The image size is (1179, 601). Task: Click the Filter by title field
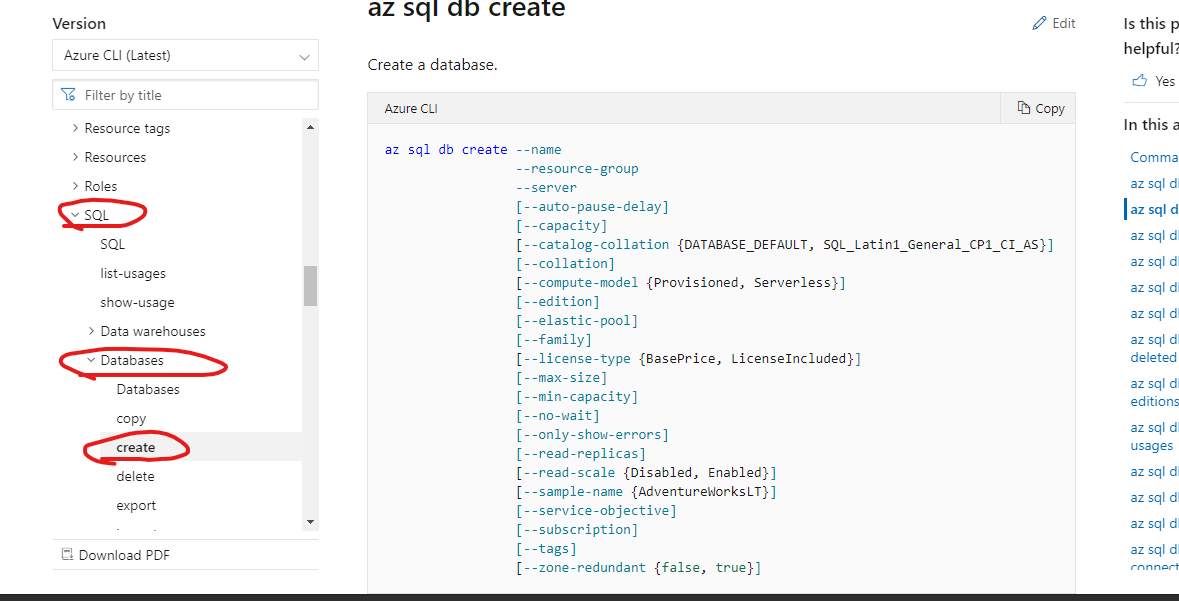(x=186, y=95)
